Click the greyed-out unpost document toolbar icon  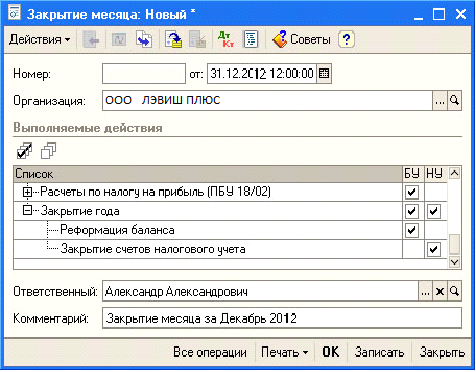tap(198, 40)
